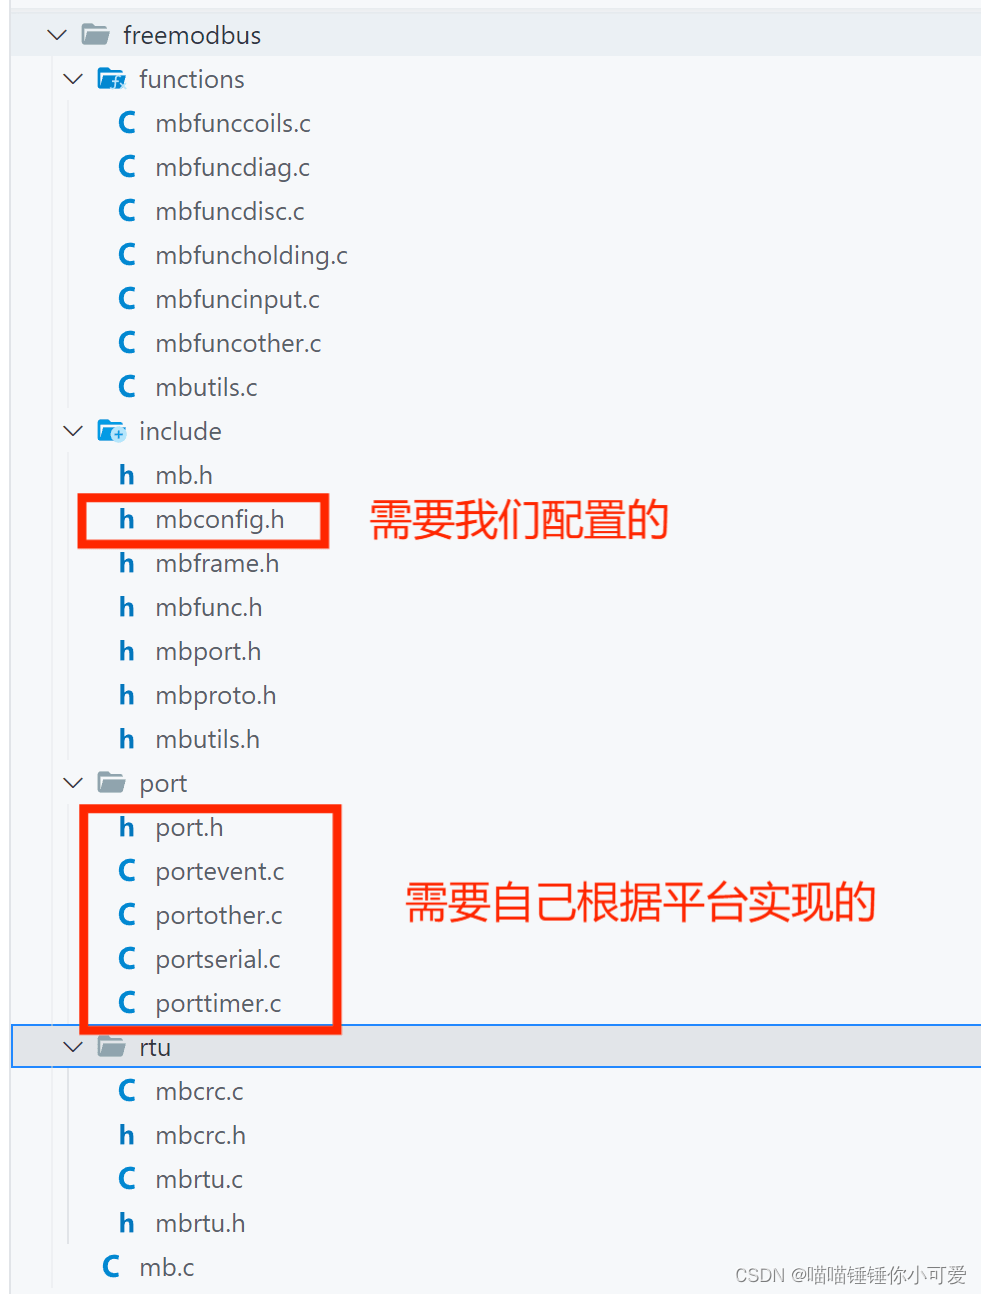Click the C icon beside mbfunccoils.c

(x=127, y=123)
